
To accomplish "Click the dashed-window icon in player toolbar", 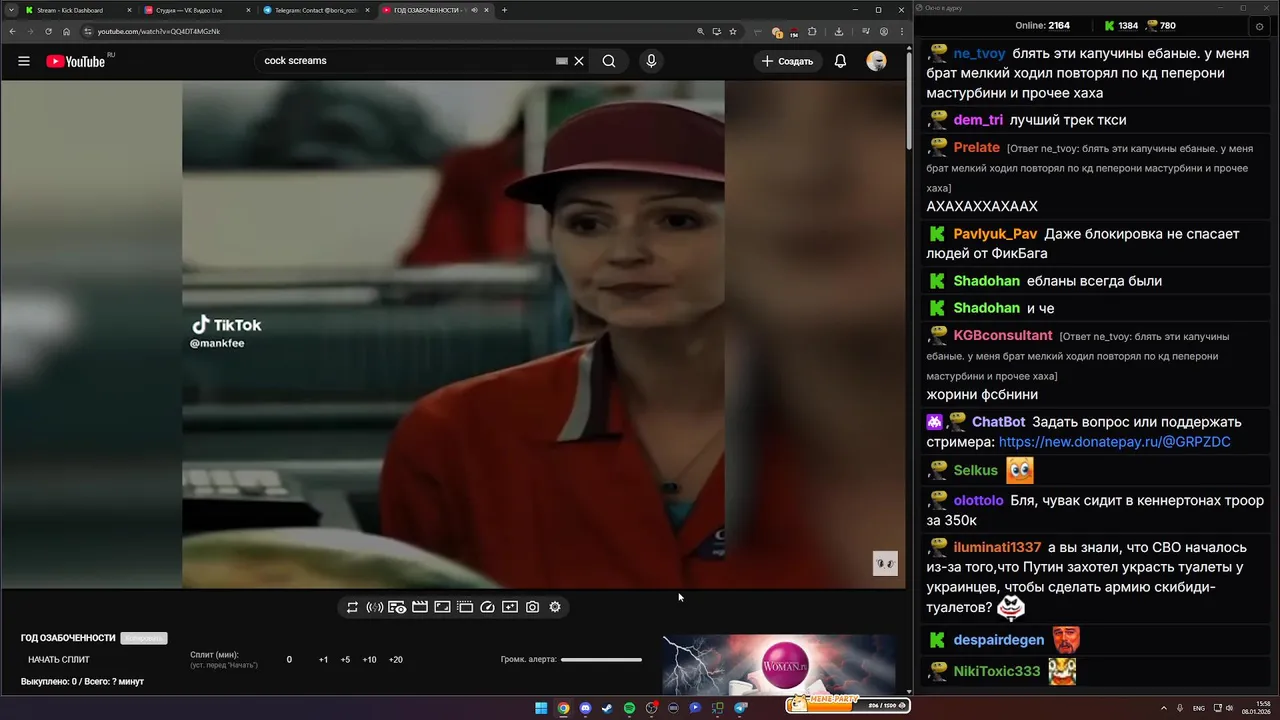I will pyautogui.click(x=465, y=607).
